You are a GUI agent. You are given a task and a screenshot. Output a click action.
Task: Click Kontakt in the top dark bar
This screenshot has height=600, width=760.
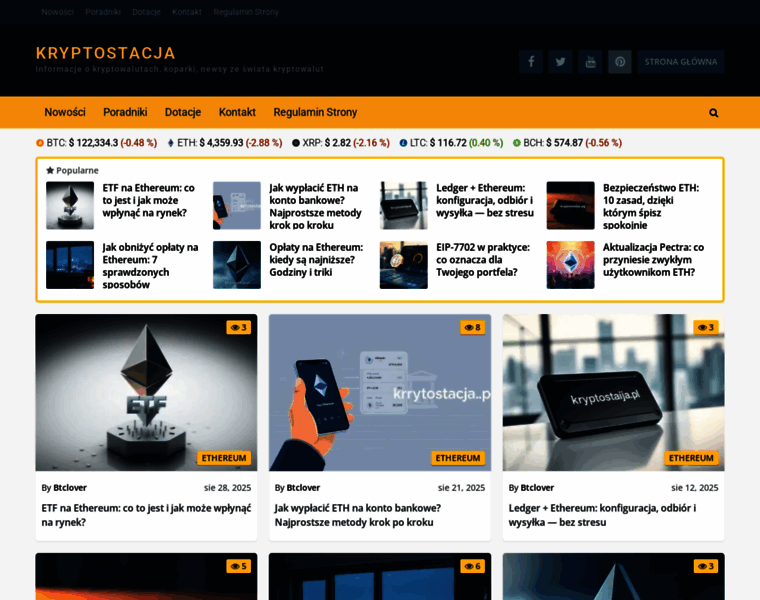pyautogui.click(x=187, y=12)
